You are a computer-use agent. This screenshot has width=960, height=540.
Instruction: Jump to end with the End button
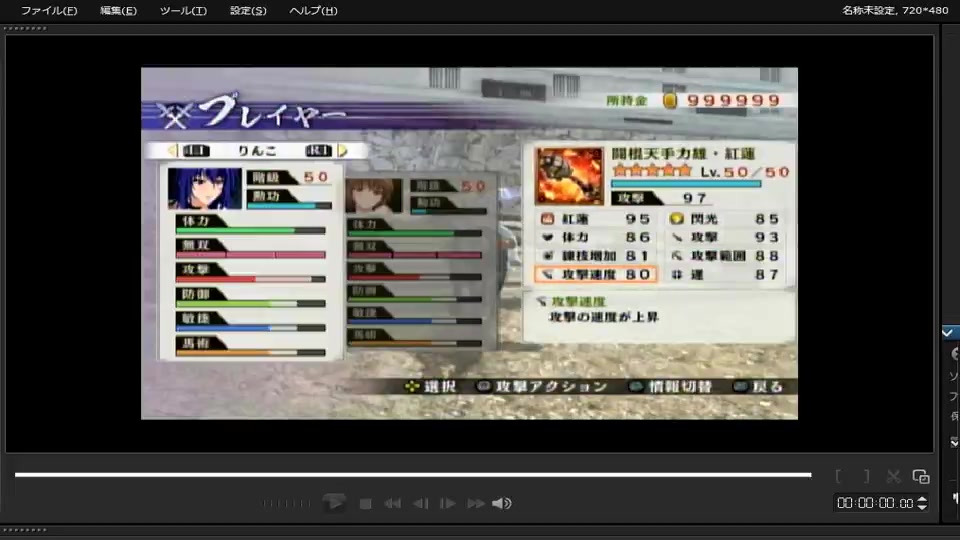pyautogui.click(x=476, y=503)
